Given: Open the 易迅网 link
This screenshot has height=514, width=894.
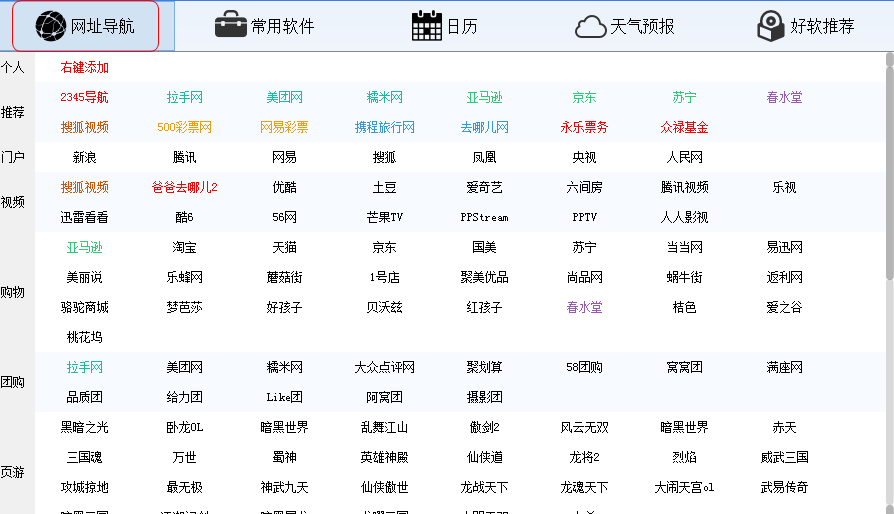Looking at the screenshot, I should (x=784, y=247).
